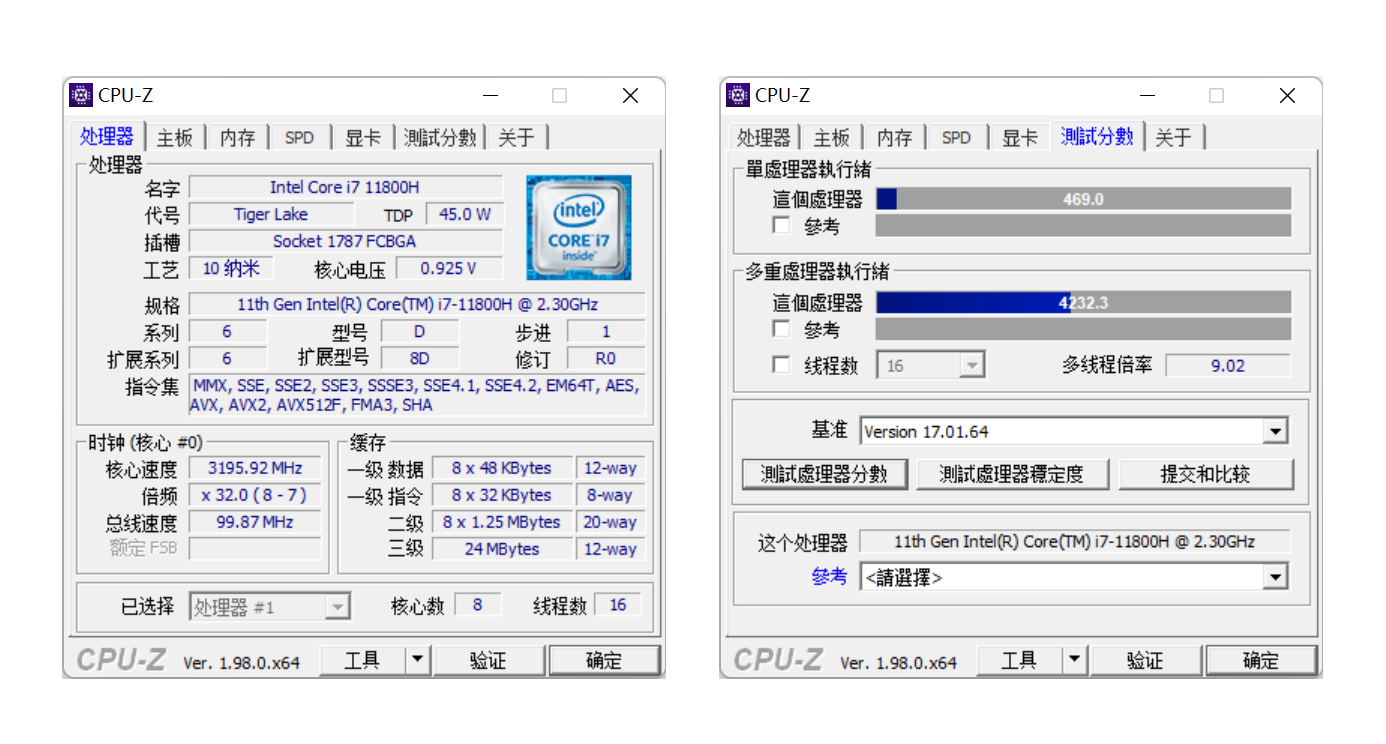1386x744 pixels.
Task: Click the 核心电压 0.925 V value
Action: coord(449,268)
